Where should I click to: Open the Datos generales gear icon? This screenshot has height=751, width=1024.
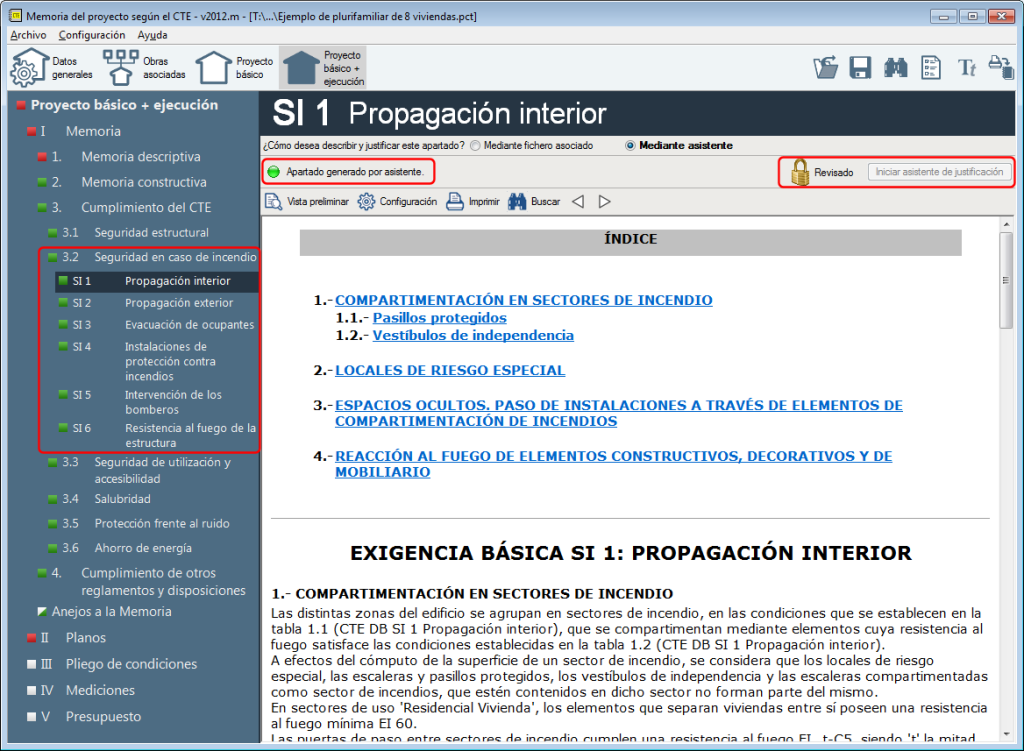(28, 68)
